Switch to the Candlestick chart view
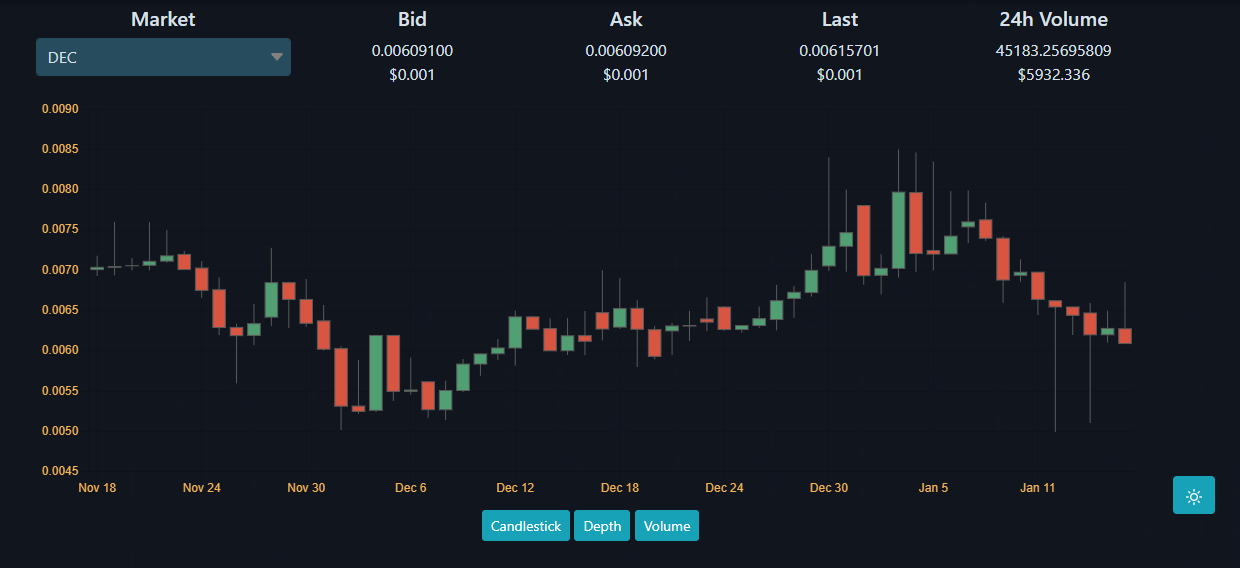 [x=526, y=526]
